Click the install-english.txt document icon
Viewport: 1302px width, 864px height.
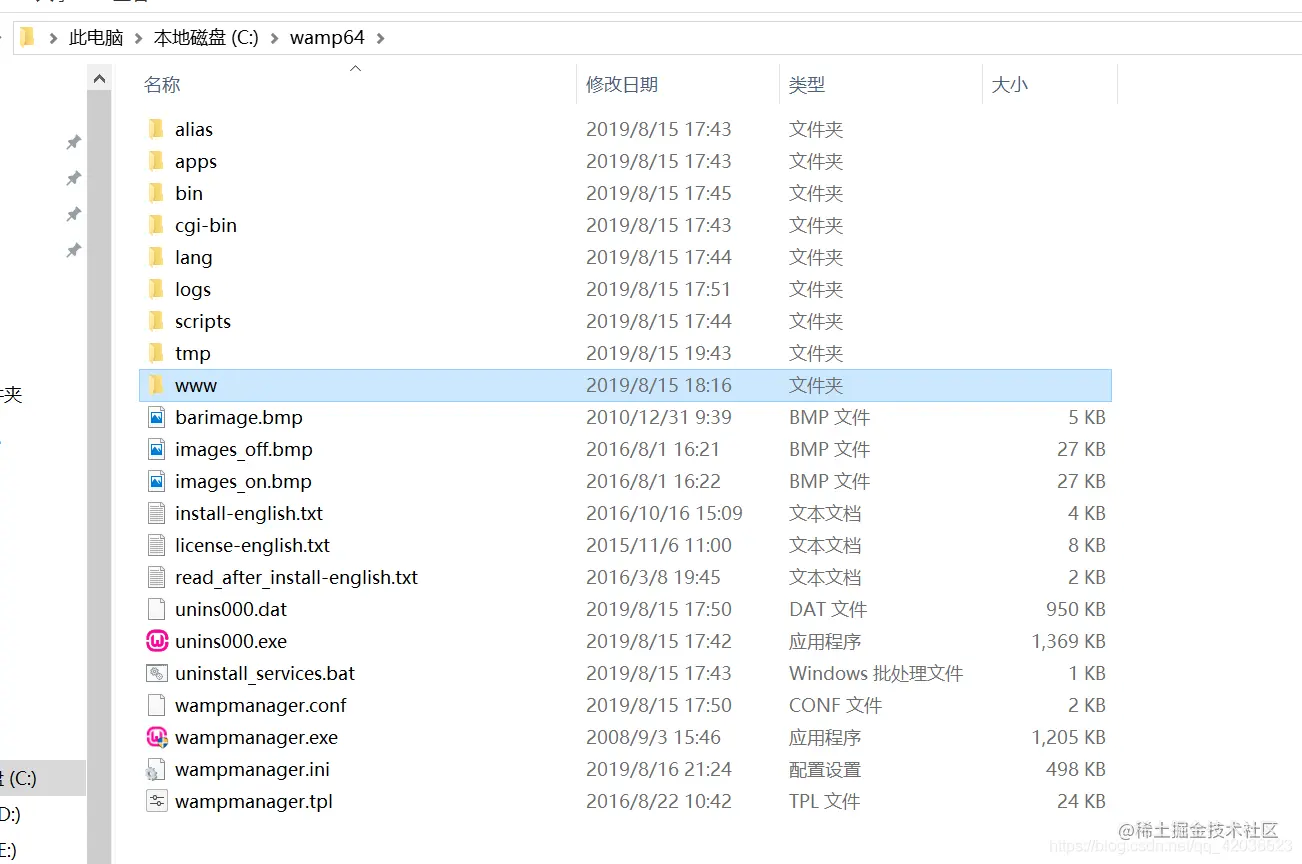[x=156, y=513]
